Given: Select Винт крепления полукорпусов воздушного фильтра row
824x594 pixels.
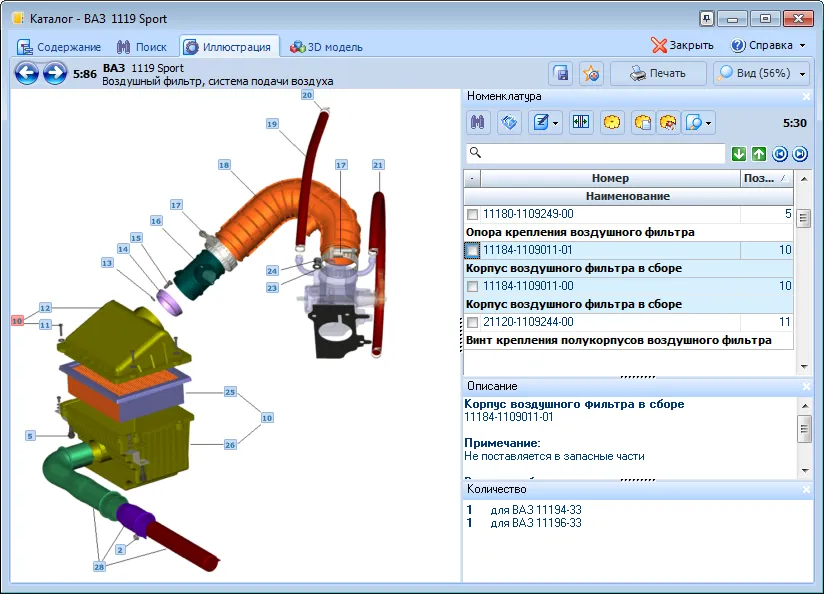Looking at the screenshot, I should coord(629,340).
